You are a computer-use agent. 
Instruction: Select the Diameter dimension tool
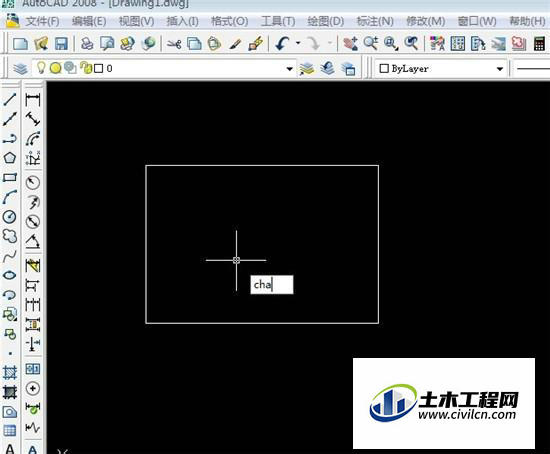[33, 221]
